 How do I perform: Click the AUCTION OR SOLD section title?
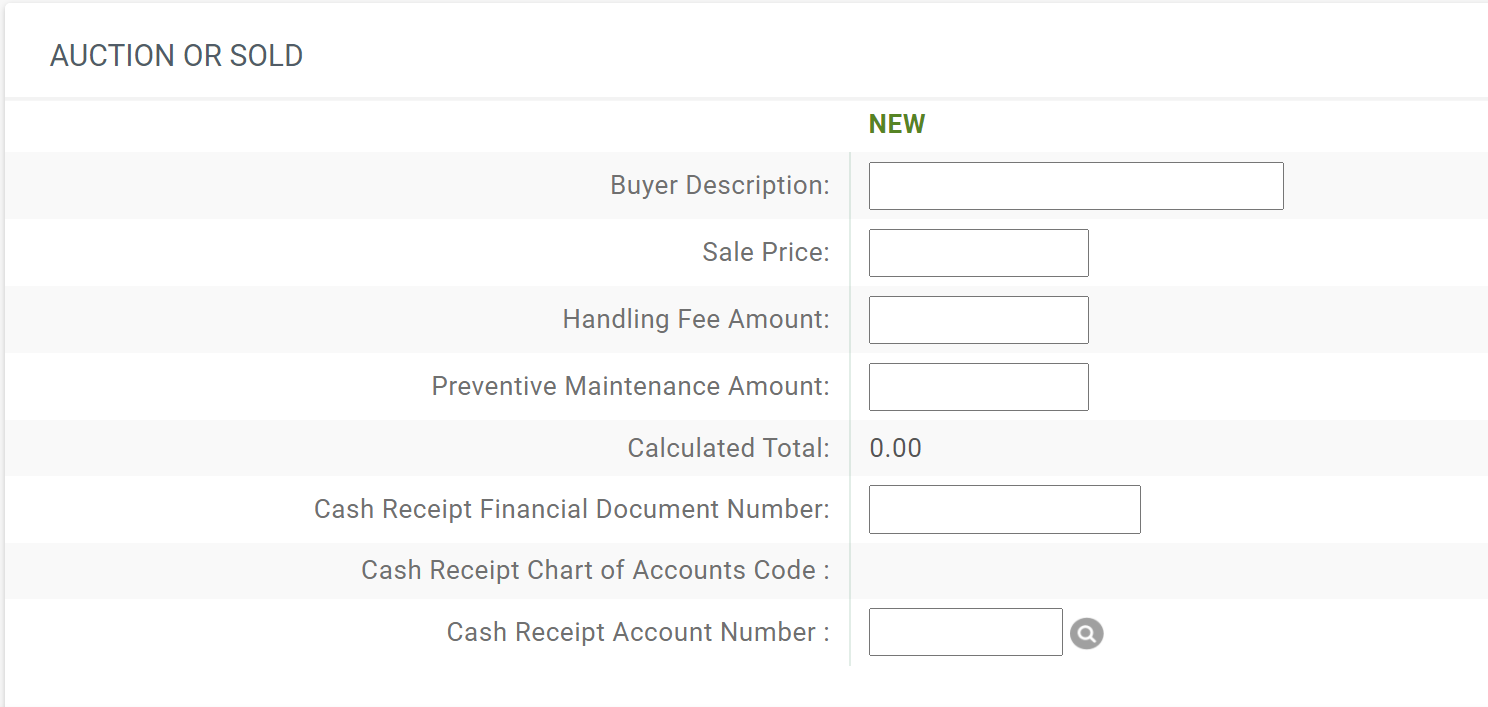(x=176, y=55)
